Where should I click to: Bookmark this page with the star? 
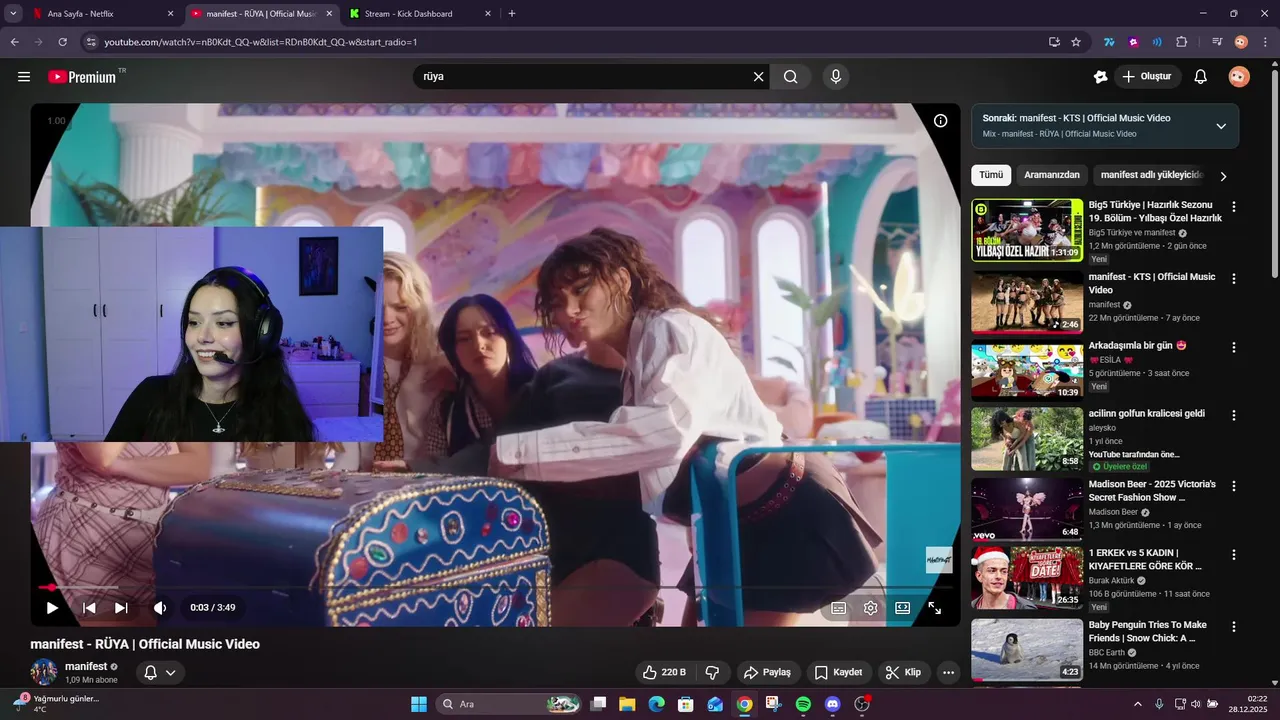(x=1076, y=42)
